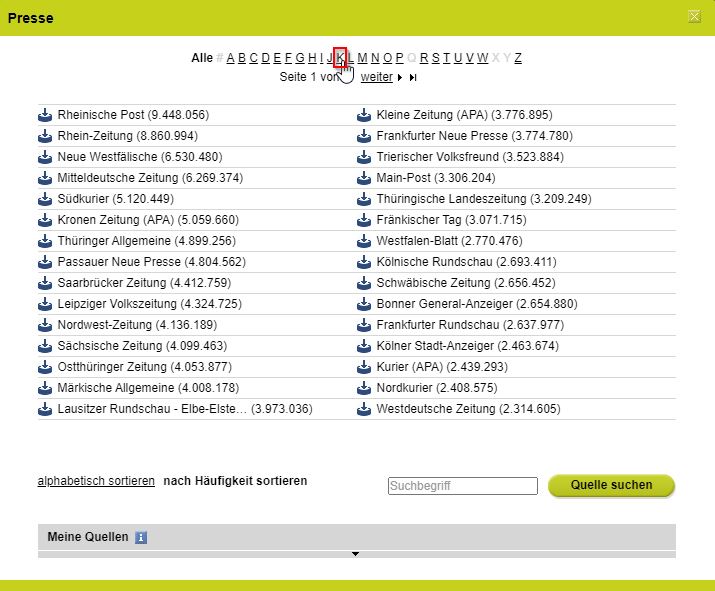Click download icon beside Main-Post
This screenshot has width=715, height=591.
pos(363,178)
